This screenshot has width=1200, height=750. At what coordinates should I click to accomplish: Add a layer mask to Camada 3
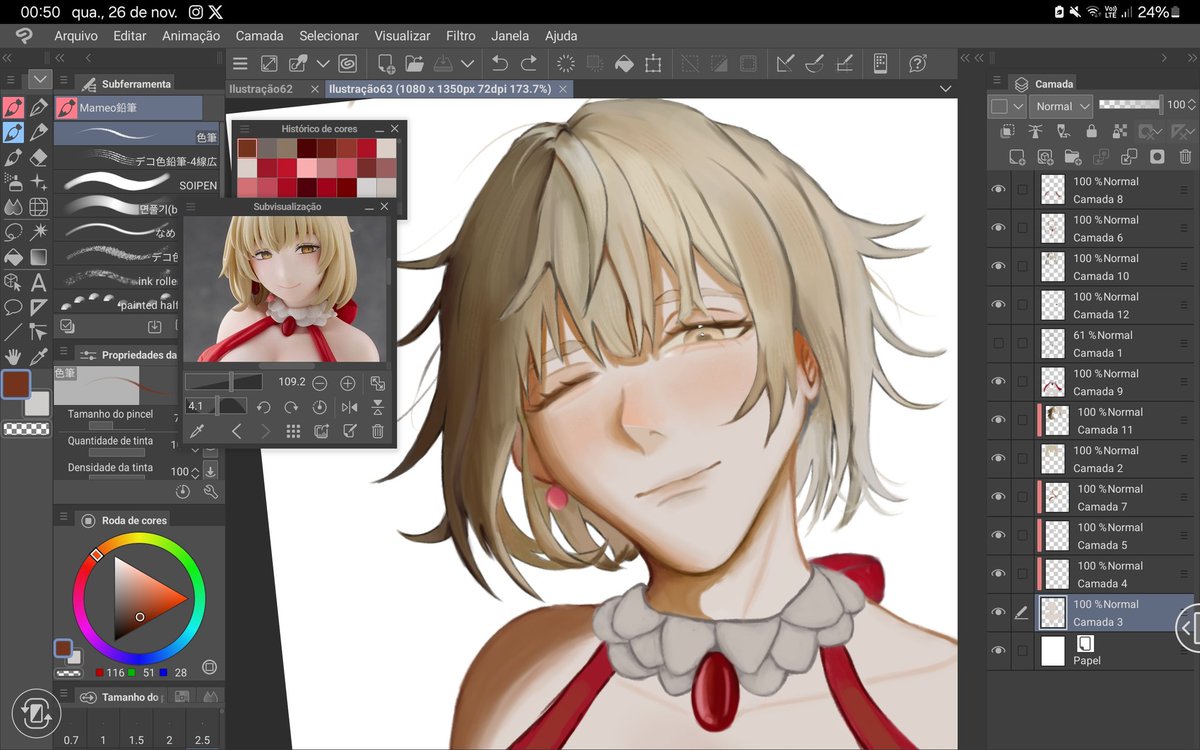pos(1156,157)
